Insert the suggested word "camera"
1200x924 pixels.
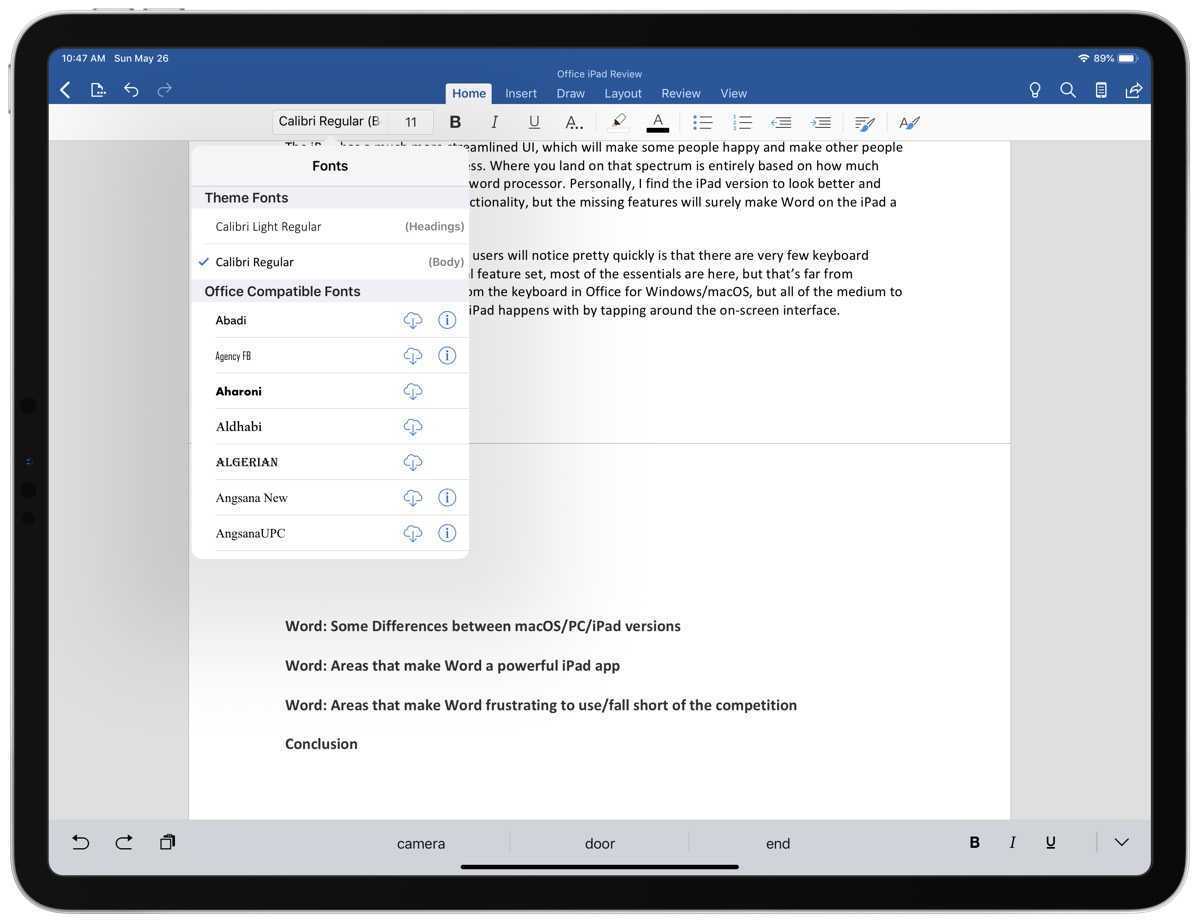(421, 843)
